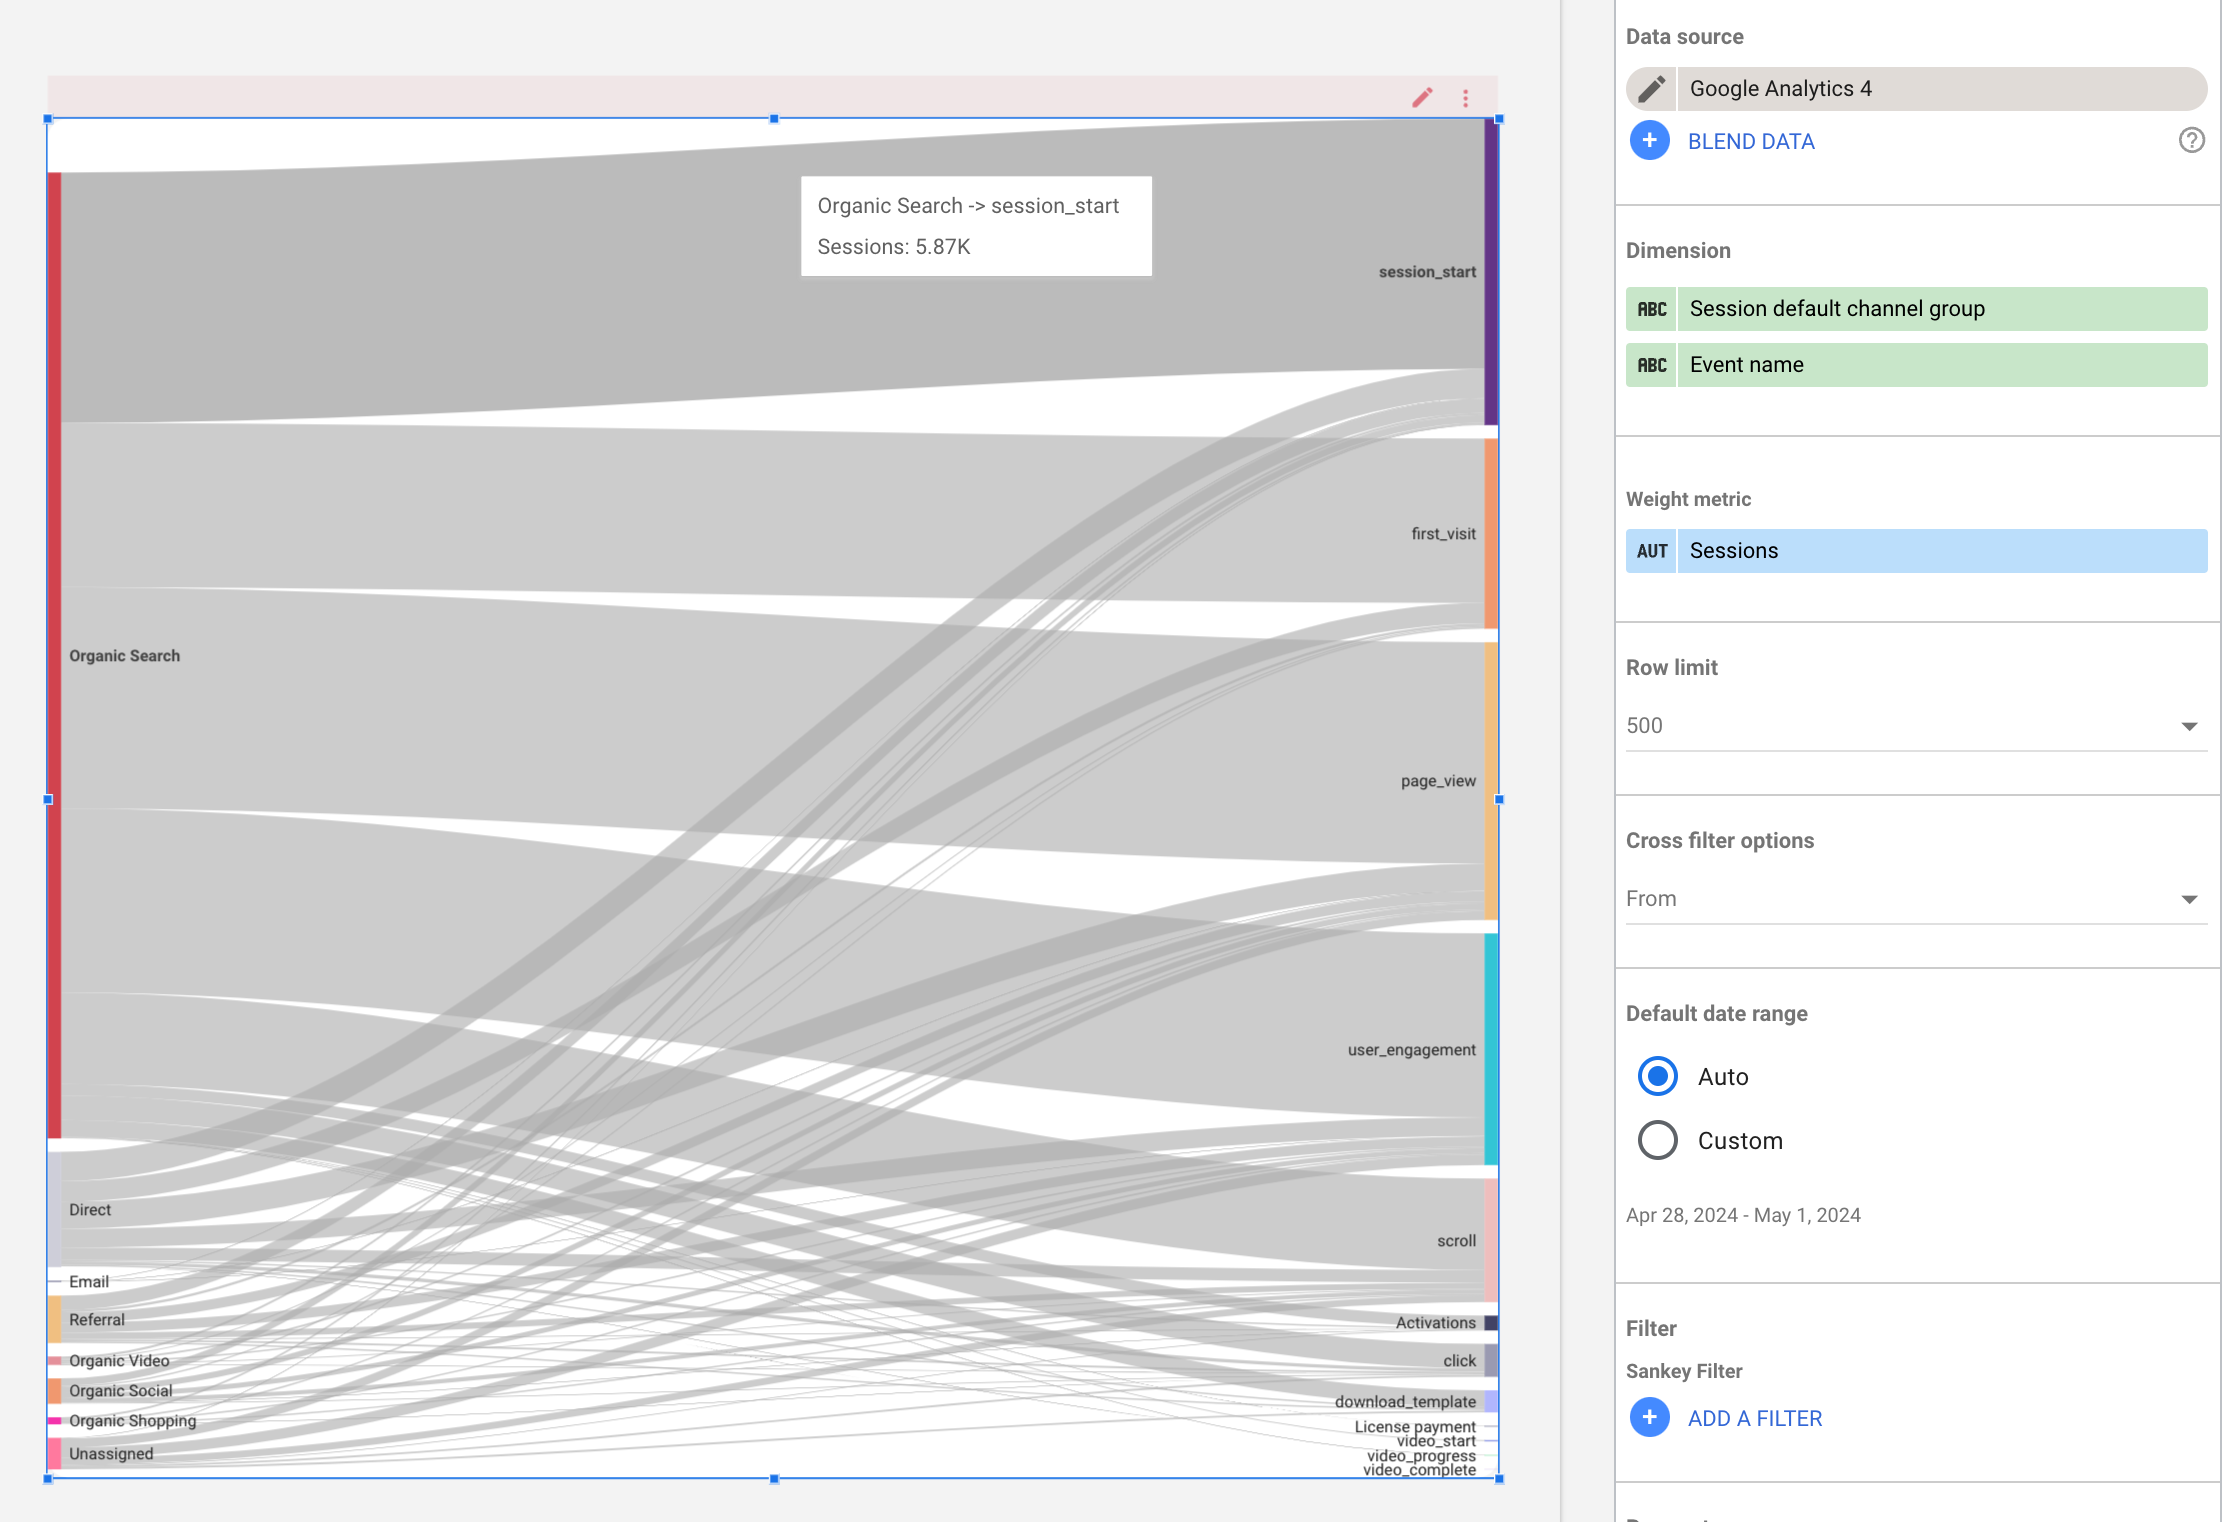Click the bottom-center chart resize handle
Screen dimensions: 2224x1522
click(774, 1479)
